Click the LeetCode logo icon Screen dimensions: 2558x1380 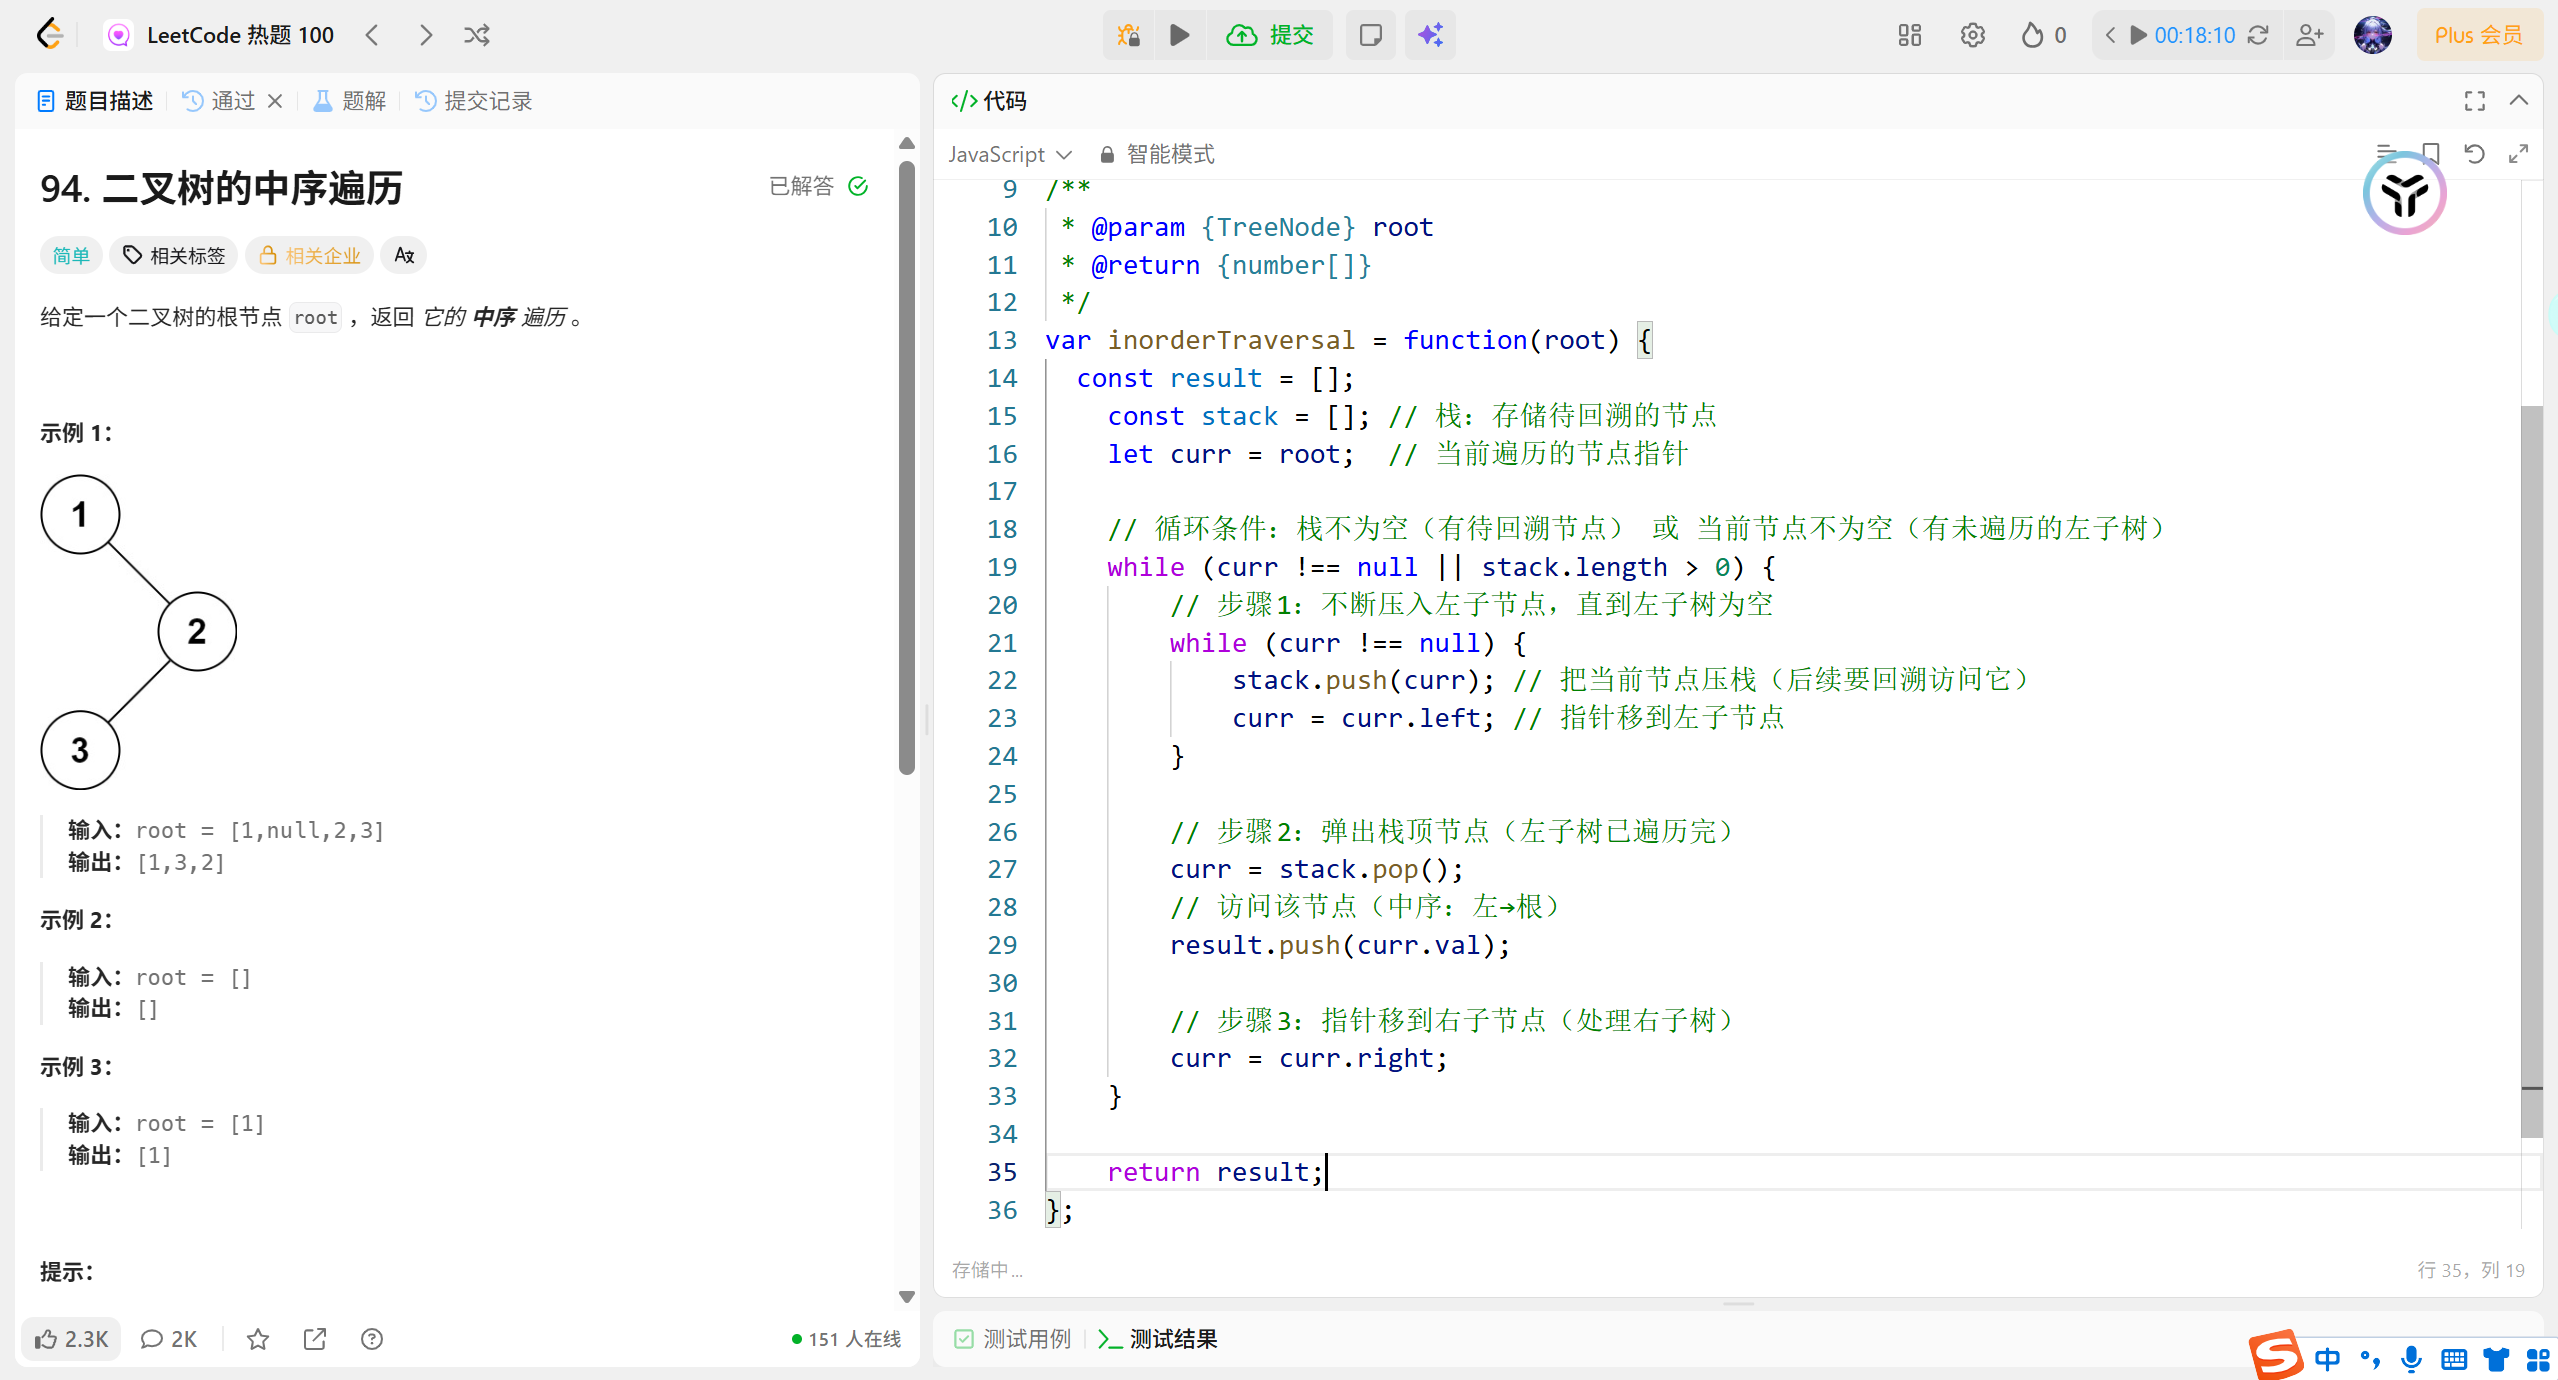point(49,35)
